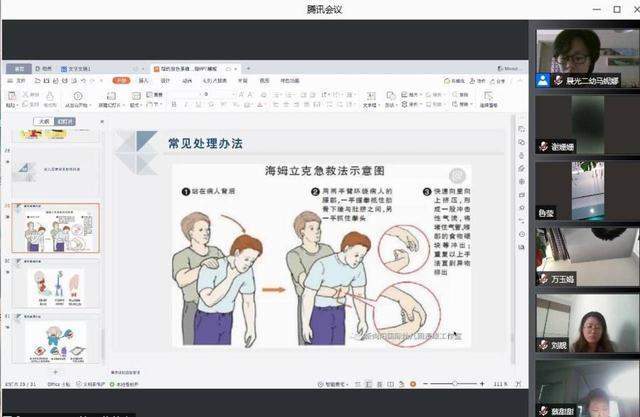The height and width of the screenshot is (417, 640).
Task: Toggle underline formatting
Action: pyautogui.click(x=198, y=105)
